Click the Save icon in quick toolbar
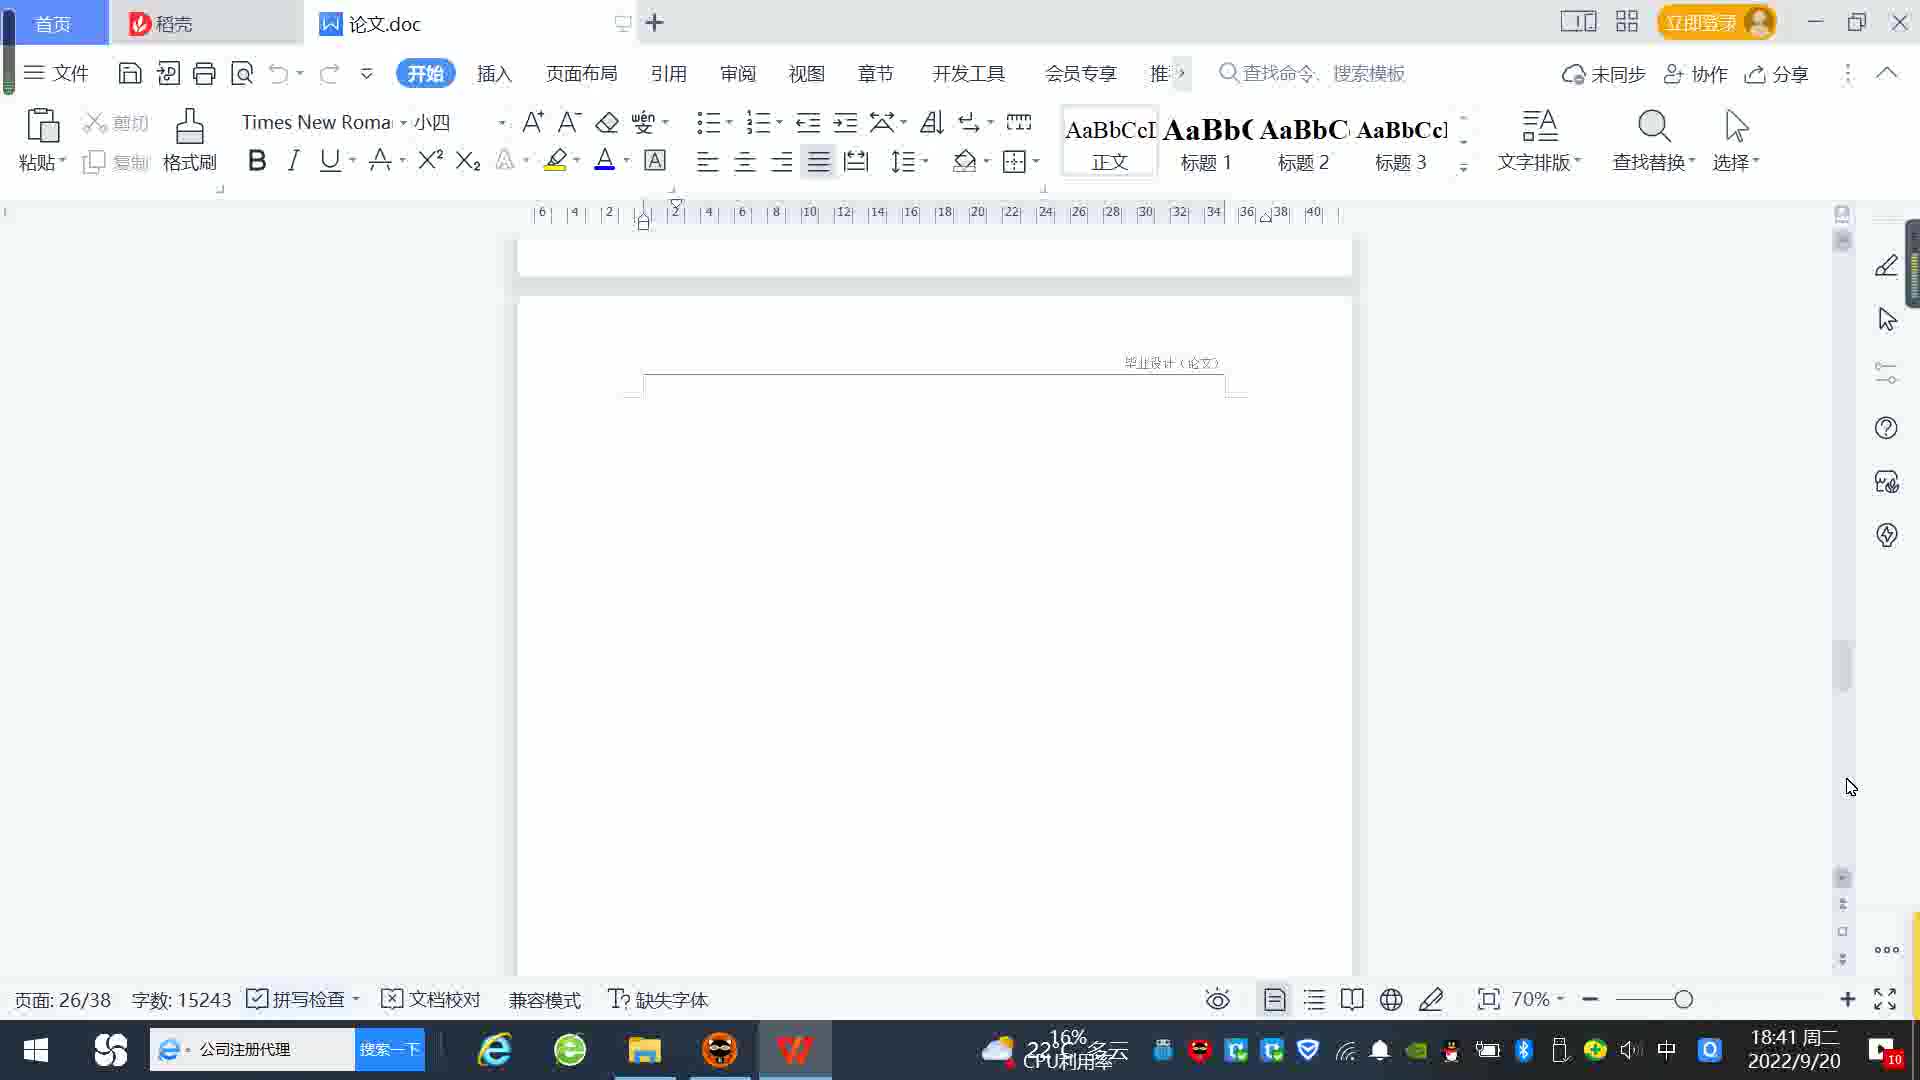 [x=129, y=73]
